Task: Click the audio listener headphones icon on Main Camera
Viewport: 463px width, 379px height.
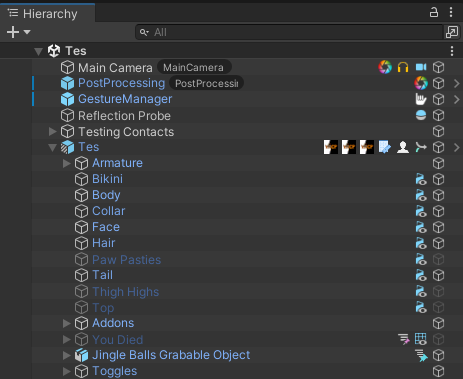Action: 403,67
